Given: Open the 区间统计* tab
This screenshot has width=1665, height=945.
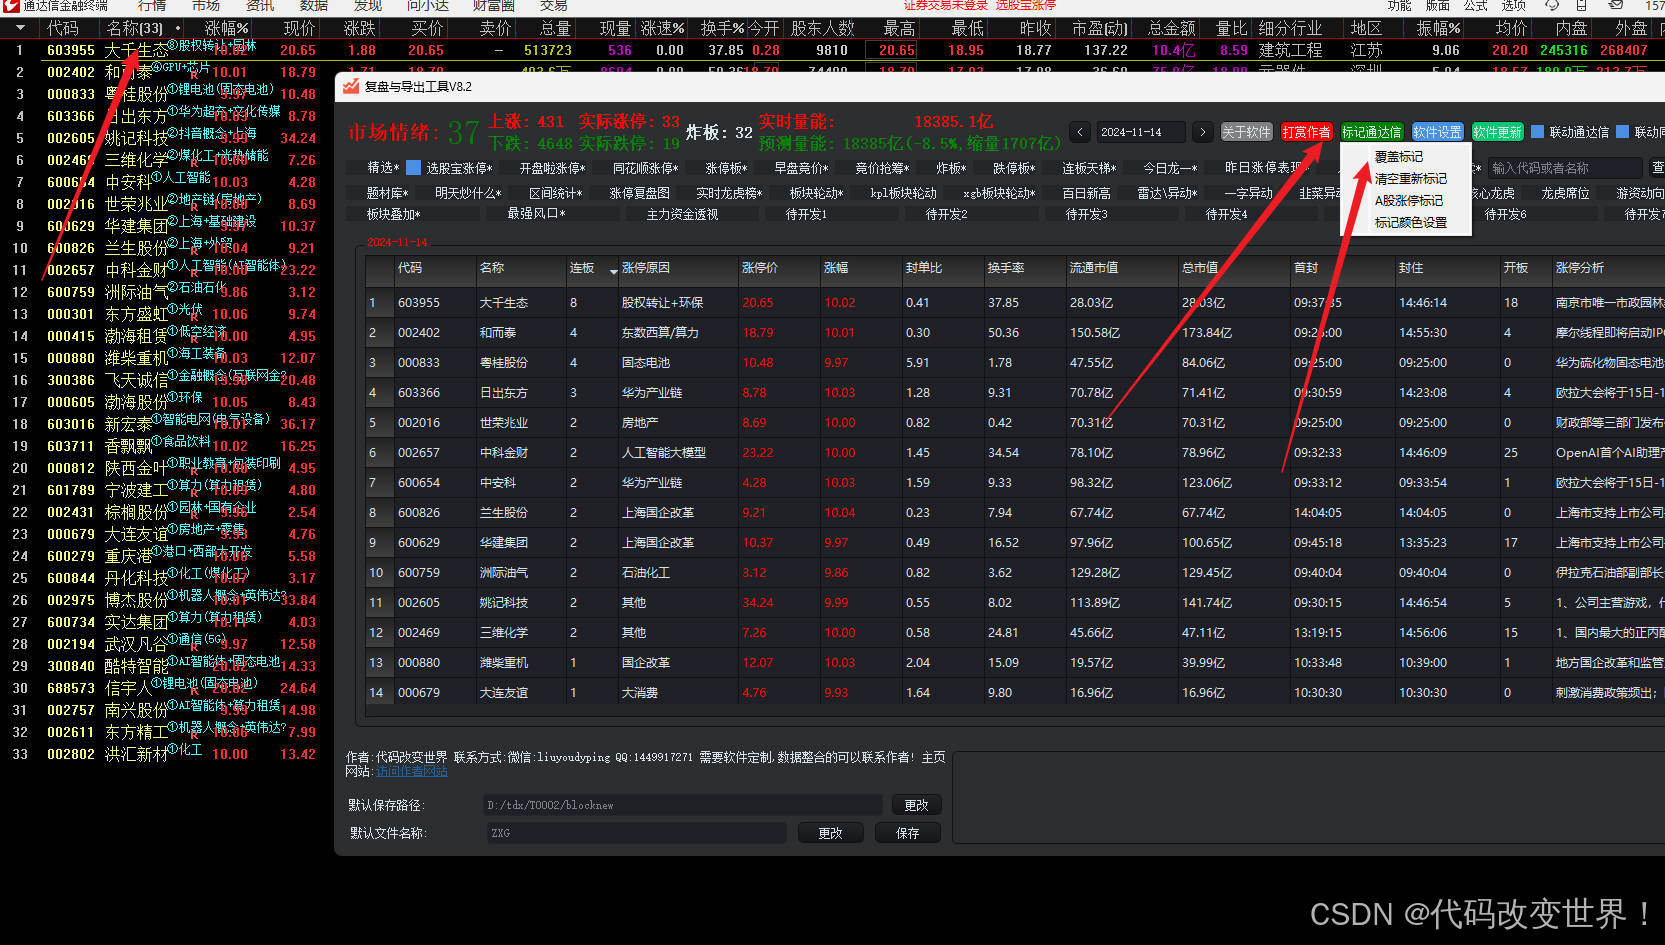Looking at the screenshot, I should pyautogui.click(x=555, y=193).
